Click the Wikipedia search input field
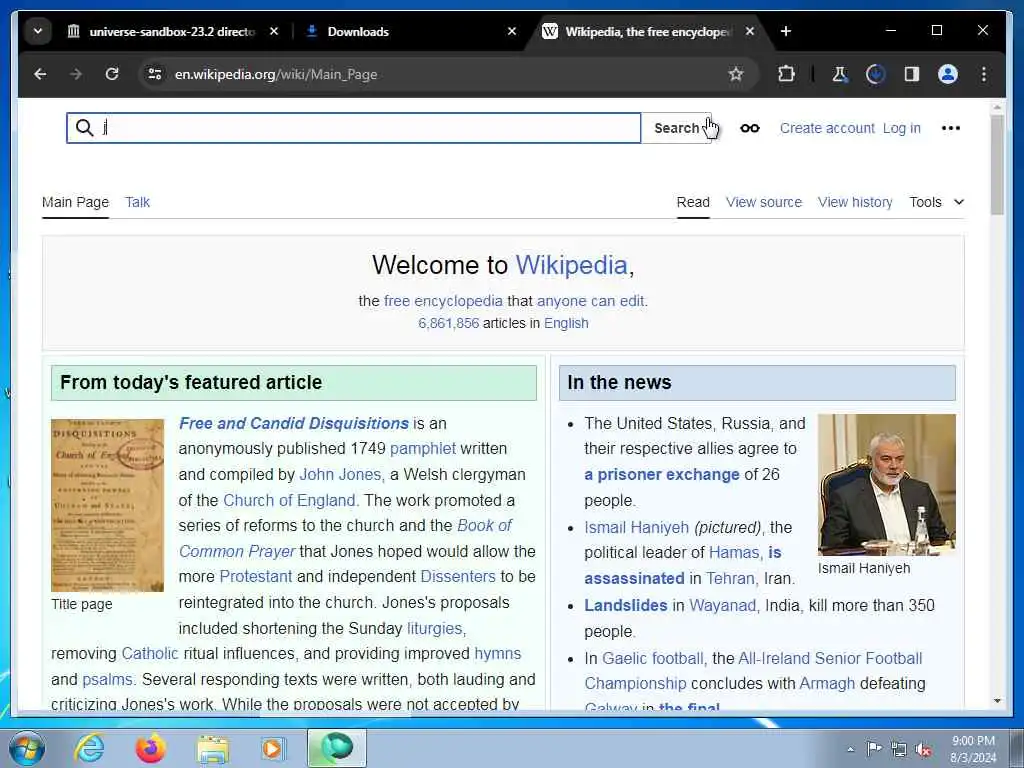 [x=353, y=128]
